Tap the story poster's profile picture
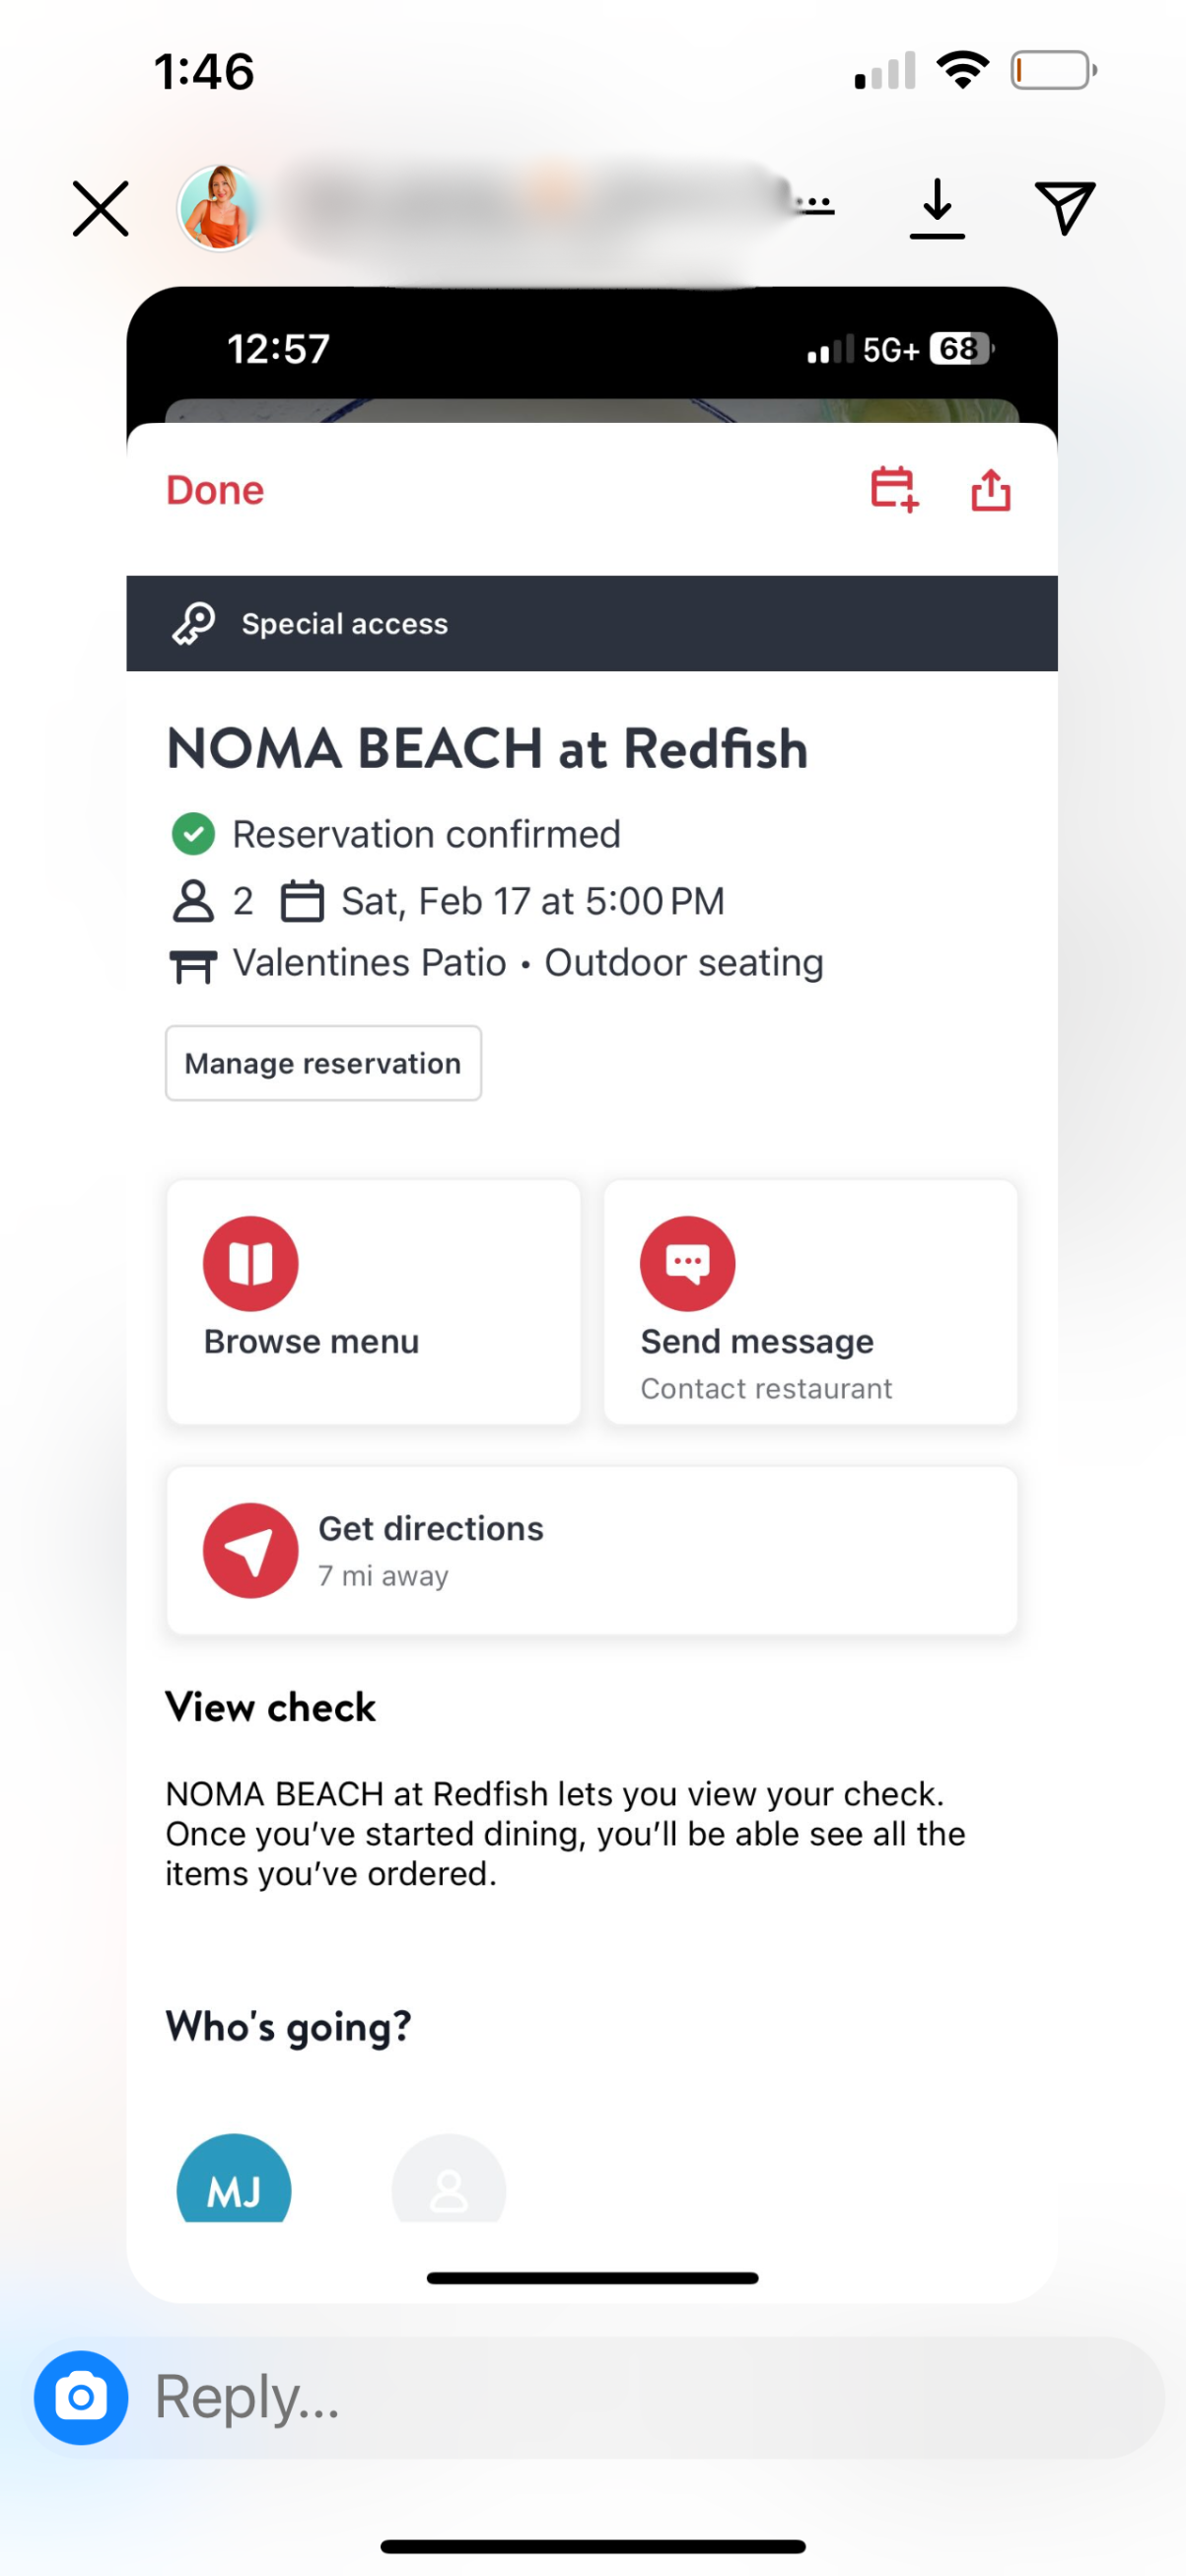 [x=220, y=208]
